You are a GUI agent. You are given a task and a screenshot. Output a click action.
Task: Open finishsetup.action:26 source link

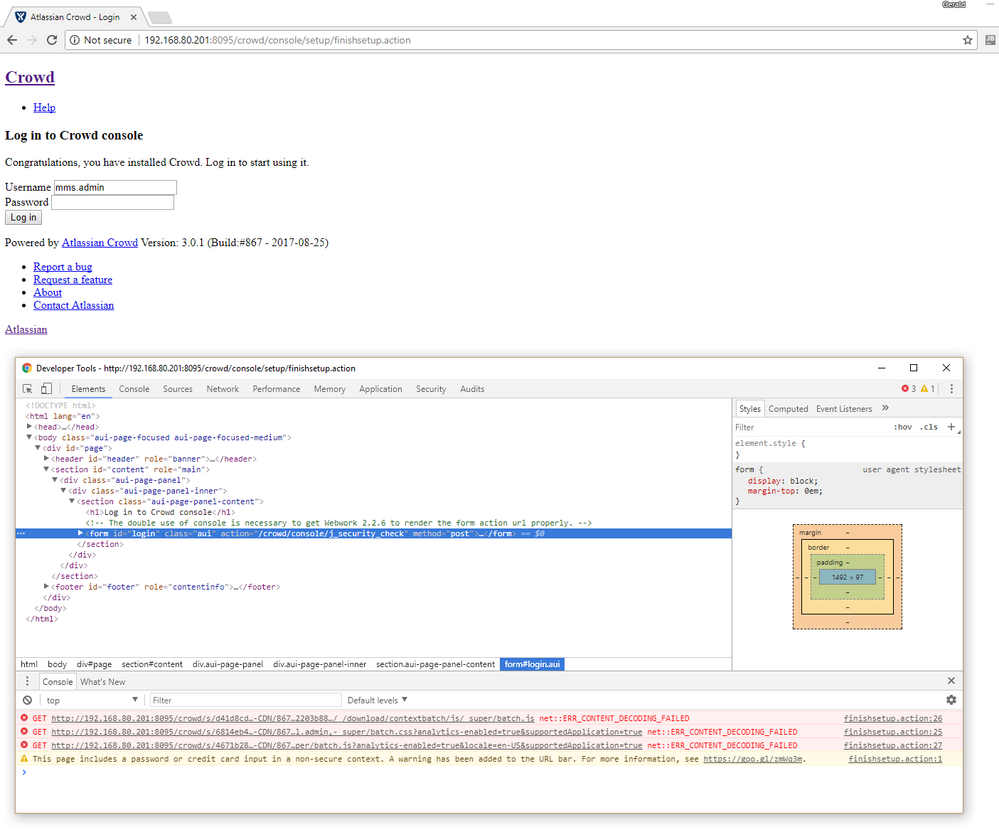click(x=893, y=718)
